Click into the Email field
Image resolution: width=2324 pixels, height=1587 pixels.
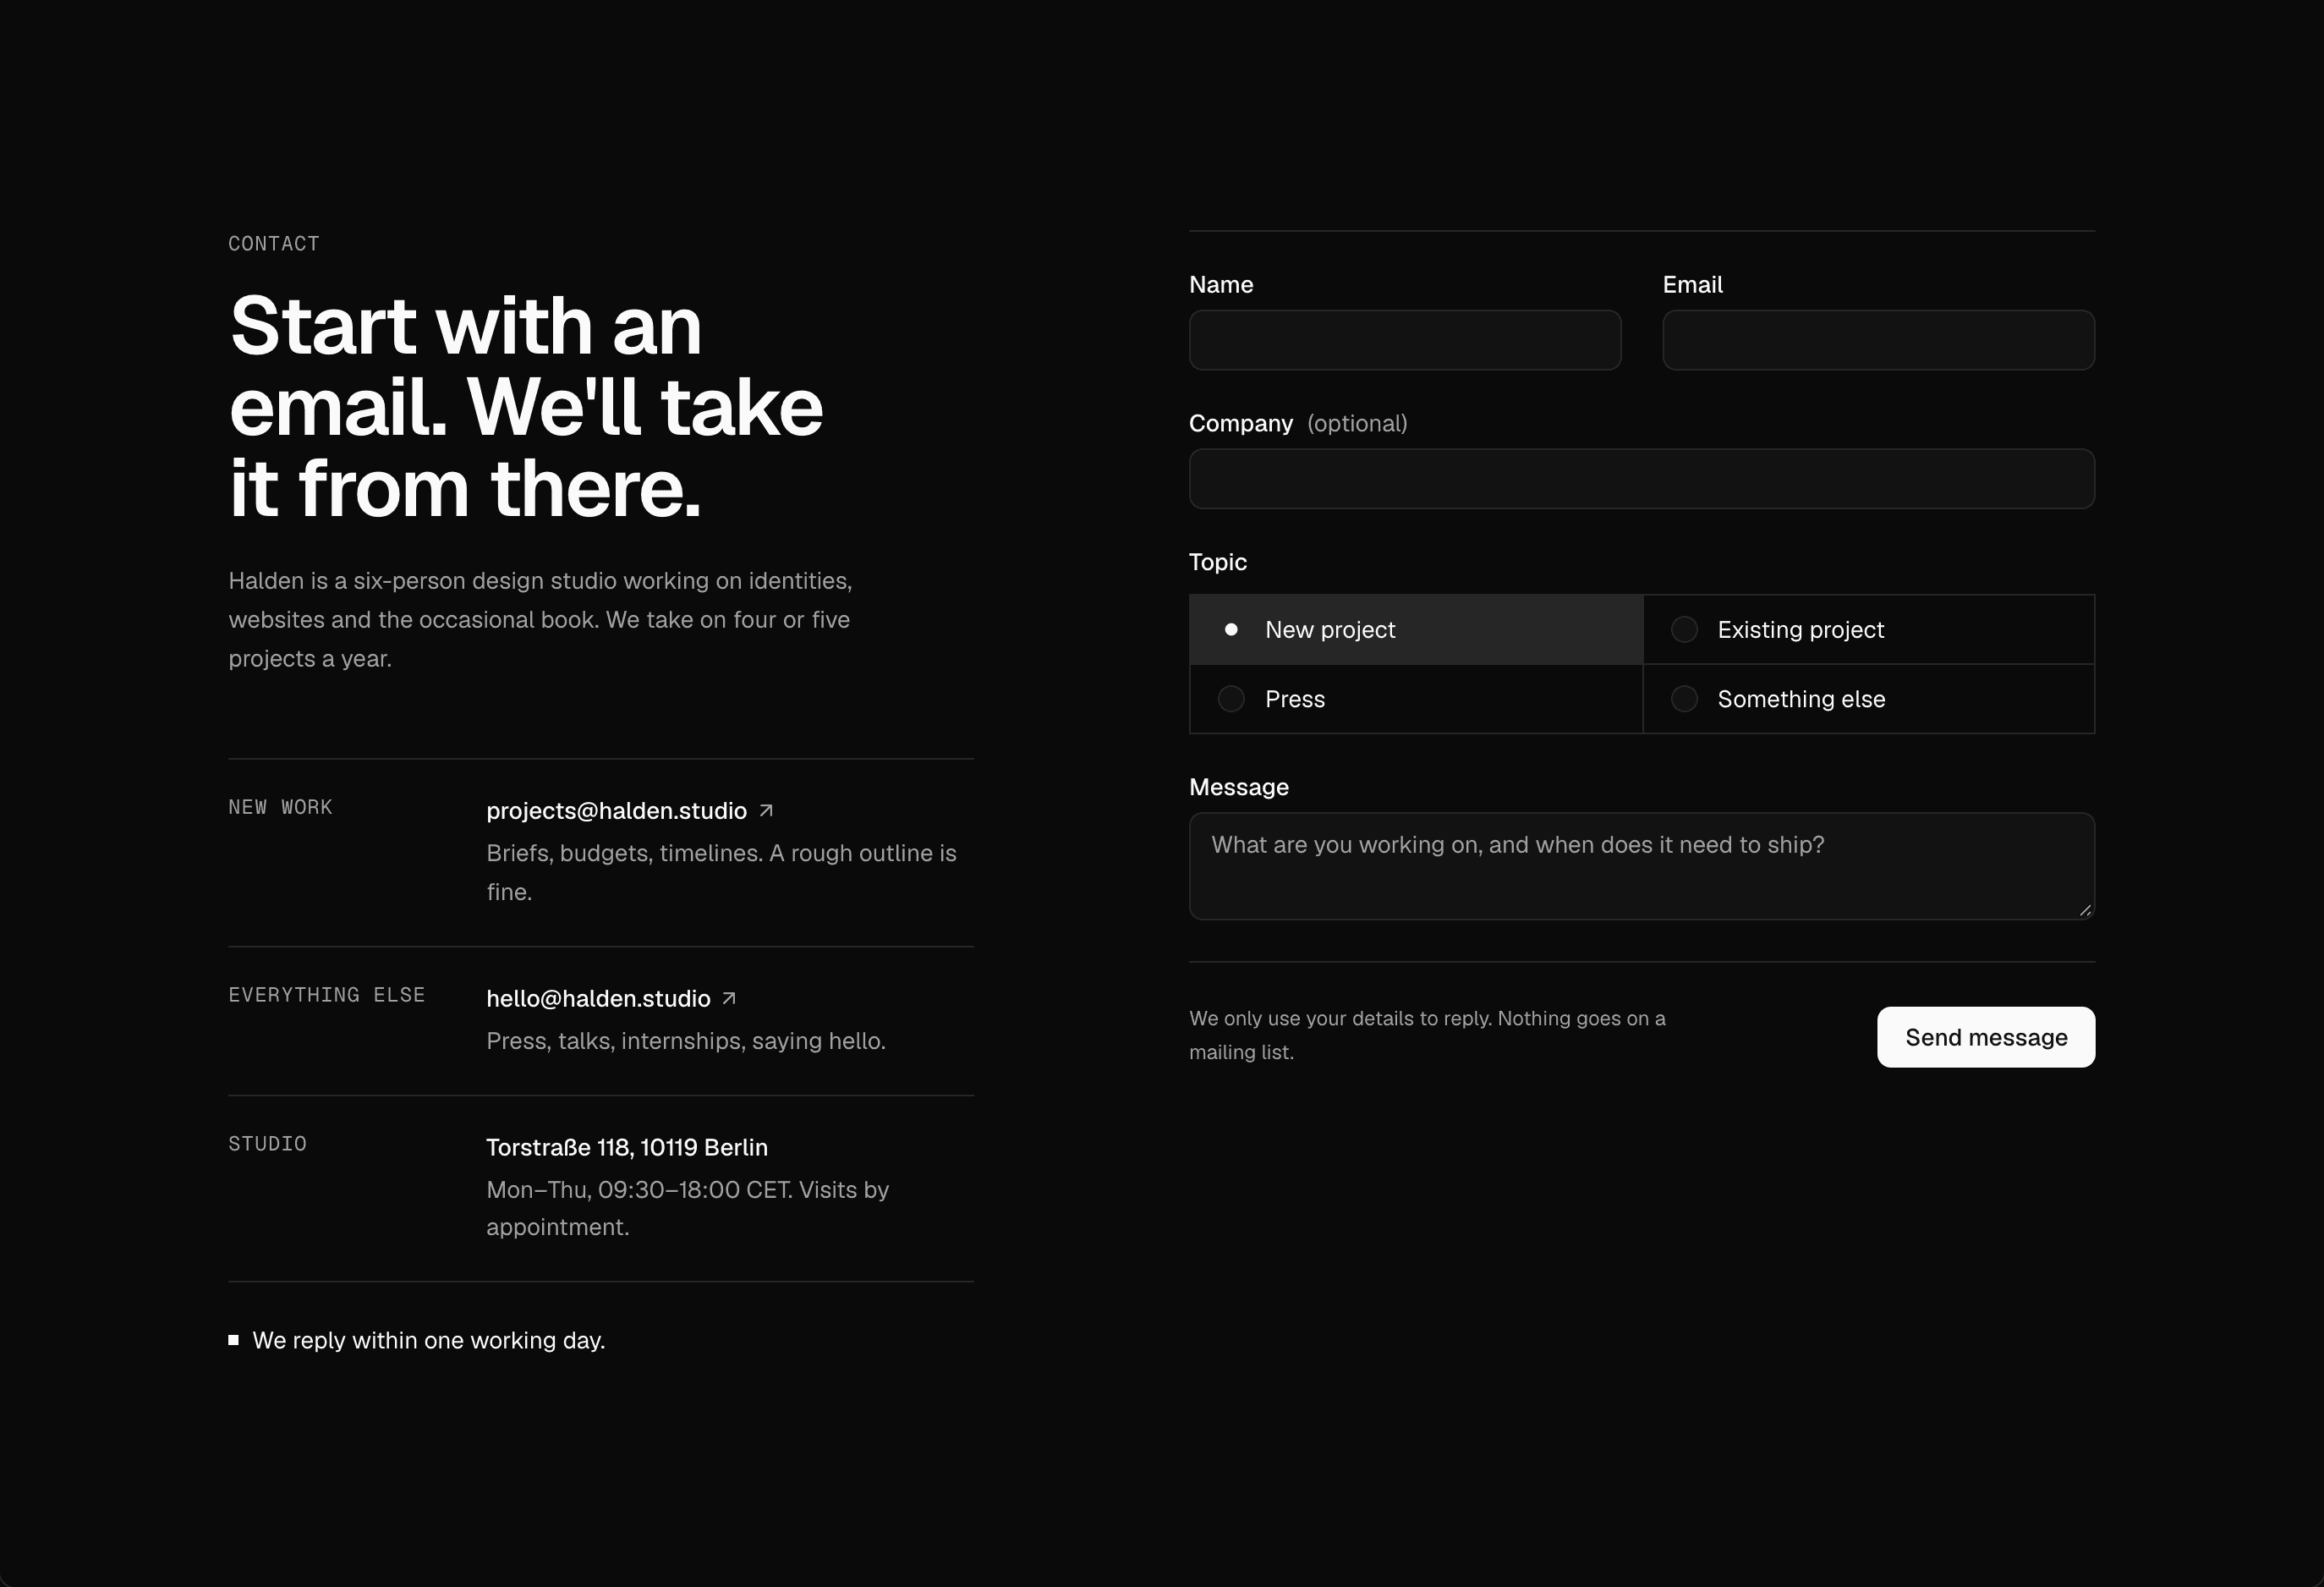coord(1878,340)
